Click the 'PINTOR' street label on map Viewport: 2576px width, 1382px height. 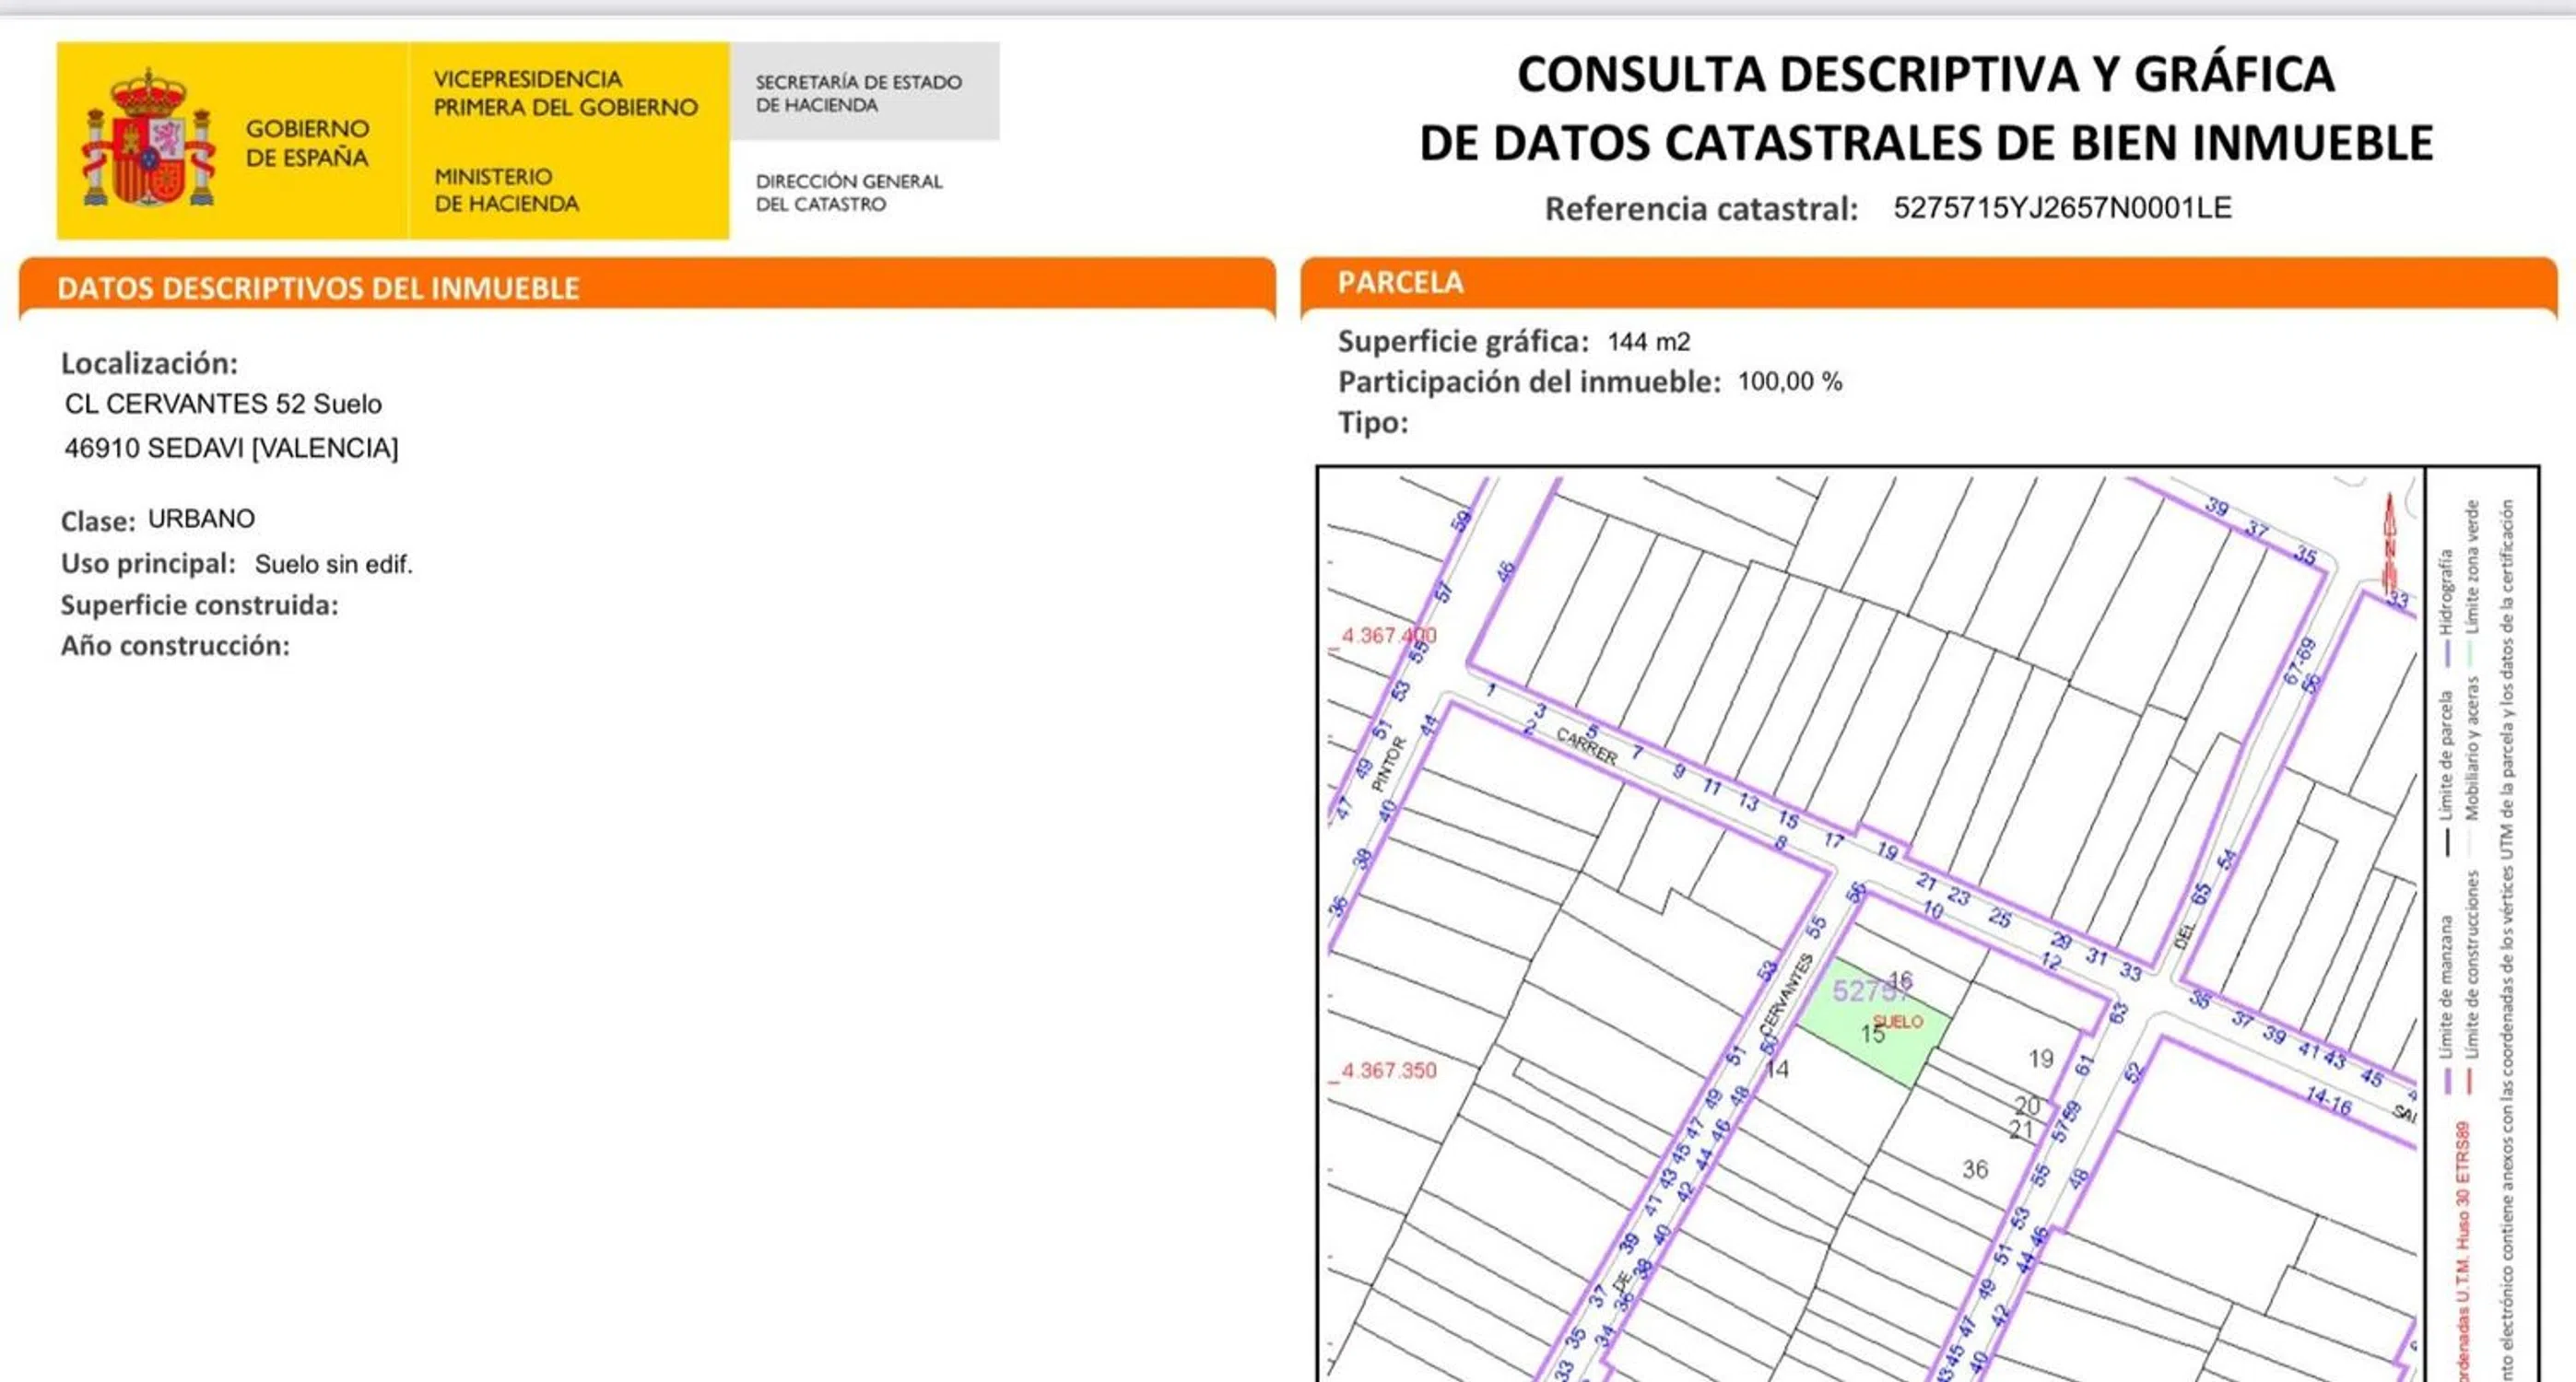[x=1388, y=764]
